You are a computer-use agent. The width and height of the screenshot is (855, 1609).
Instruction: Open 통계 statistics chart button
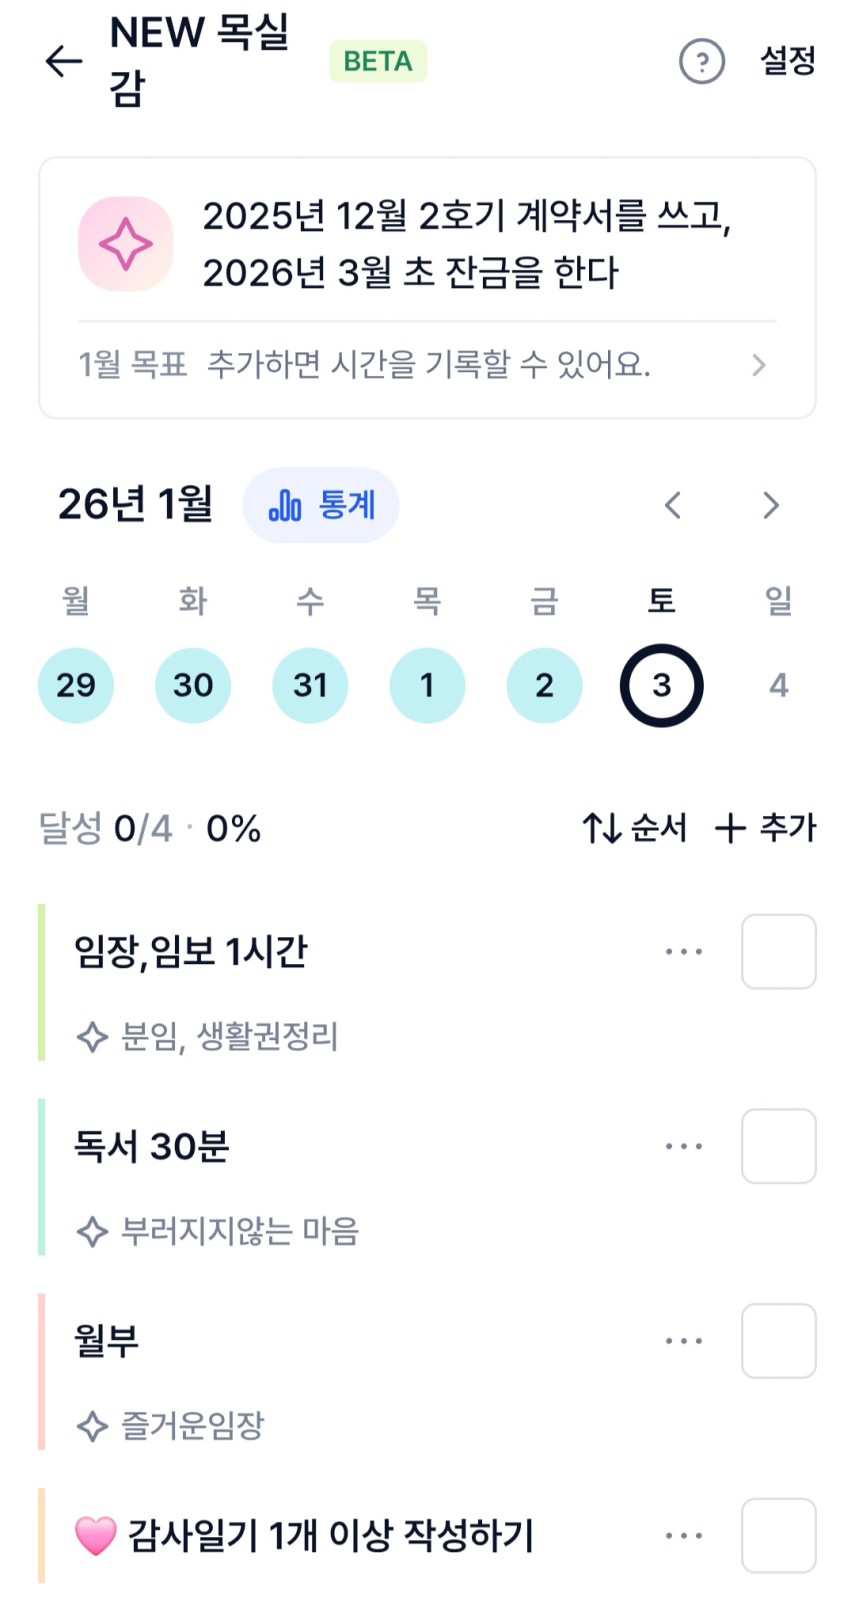321,505
